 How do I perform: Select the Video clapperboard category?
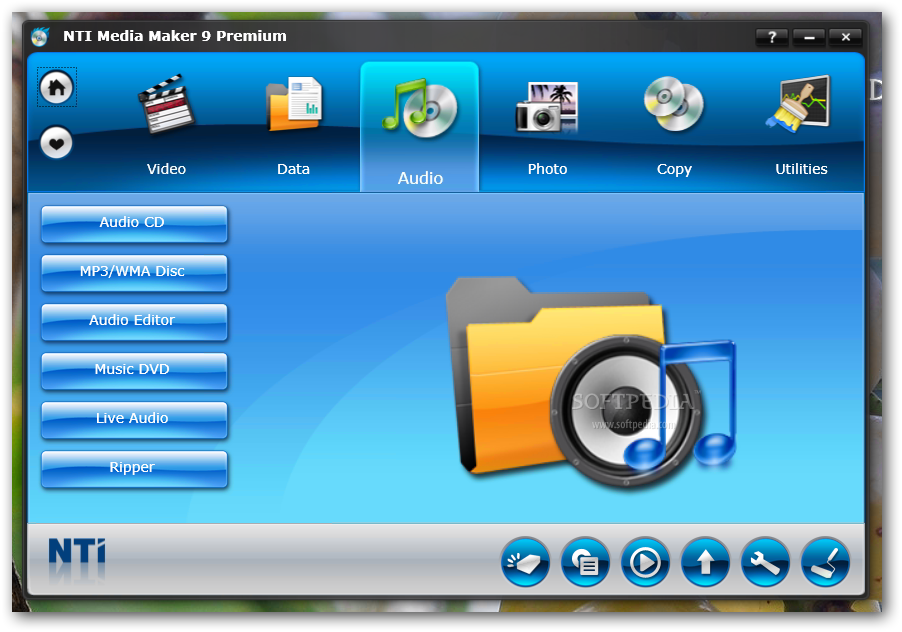pos(166,127)
